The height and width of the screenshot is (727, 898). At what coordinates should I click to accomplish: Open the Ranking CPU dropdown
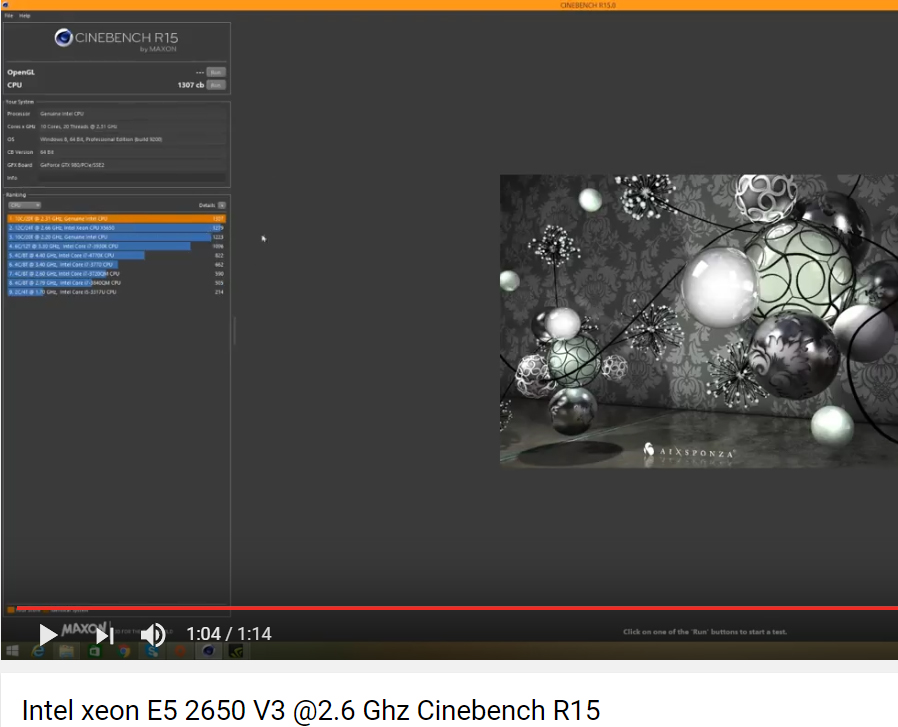24,205
